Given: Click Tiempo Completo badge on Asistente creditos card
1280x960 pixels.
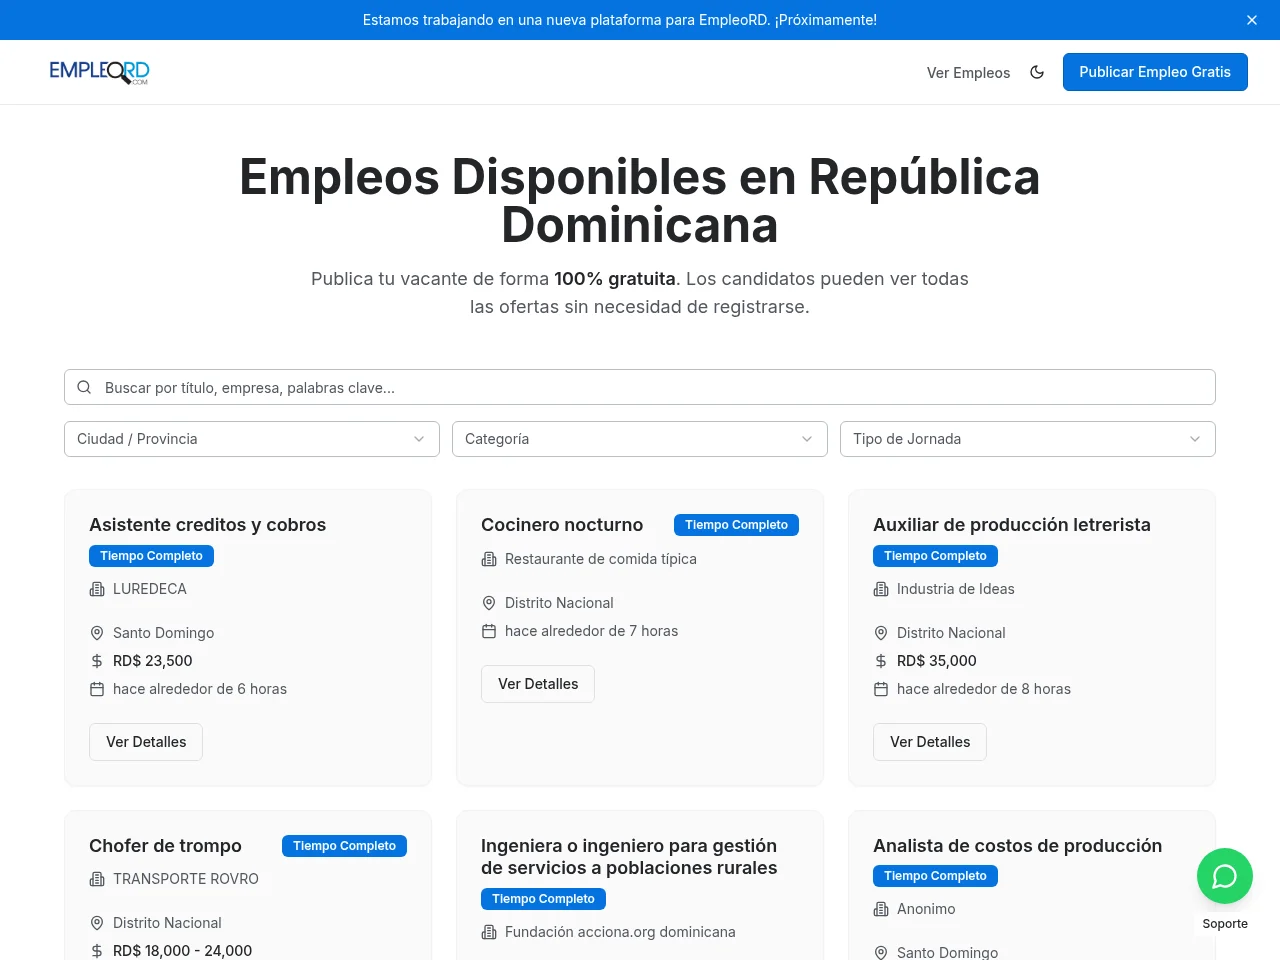Looking at the screenshot, I should pyautogui.click(x=151, y=556).
